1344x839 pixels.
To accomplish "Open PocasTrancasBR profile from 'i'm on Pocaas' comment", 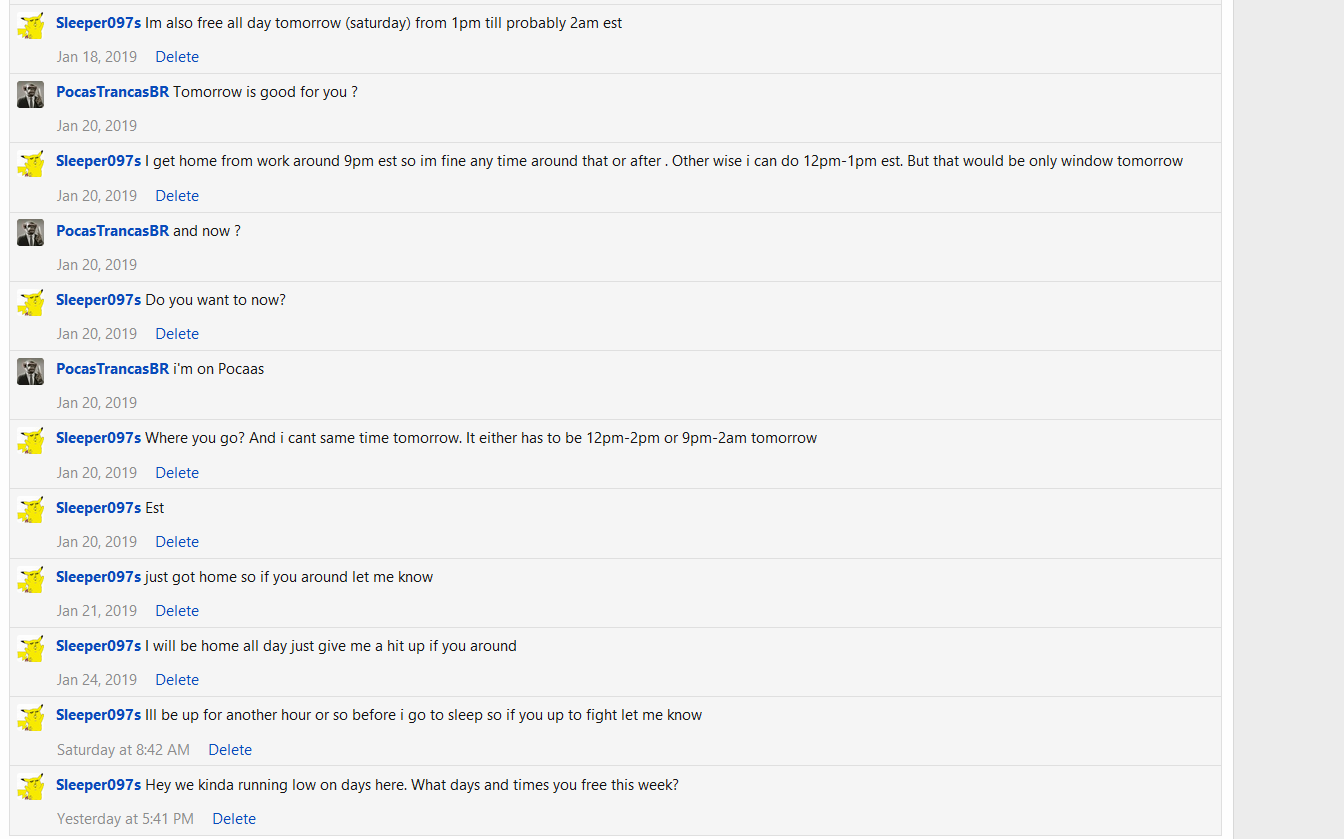I will coord(112,369).
